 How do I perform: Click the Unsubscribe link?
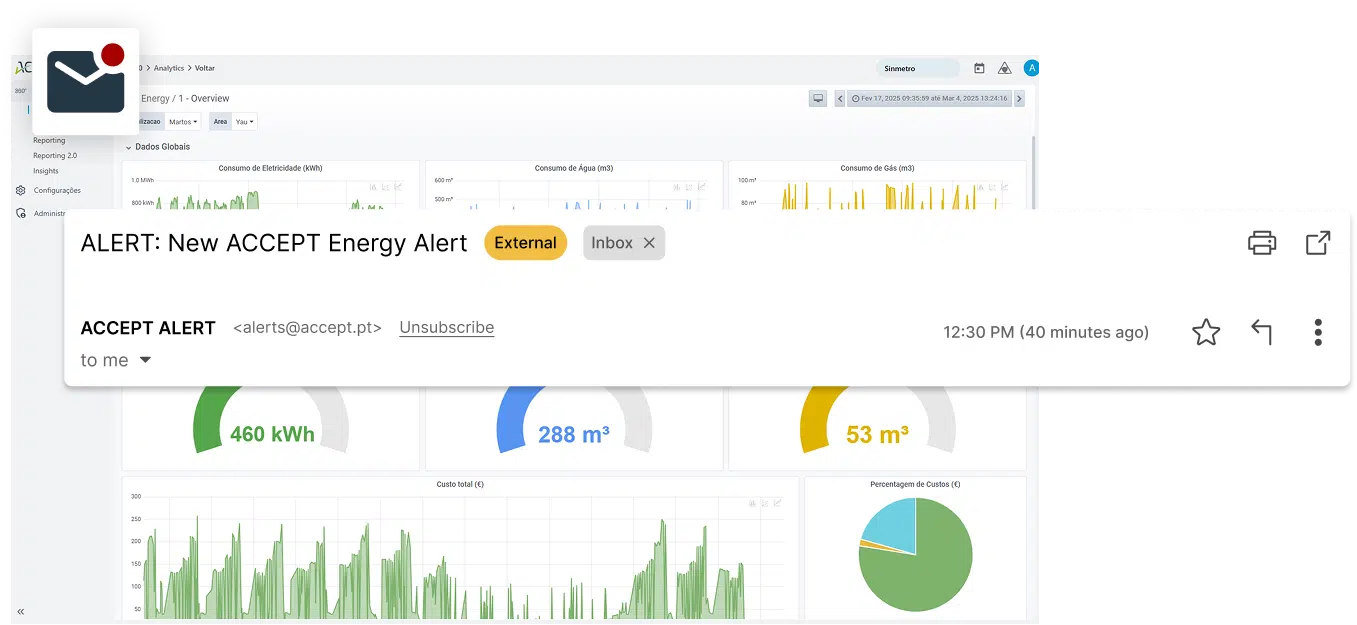click(x=446, y=327)
